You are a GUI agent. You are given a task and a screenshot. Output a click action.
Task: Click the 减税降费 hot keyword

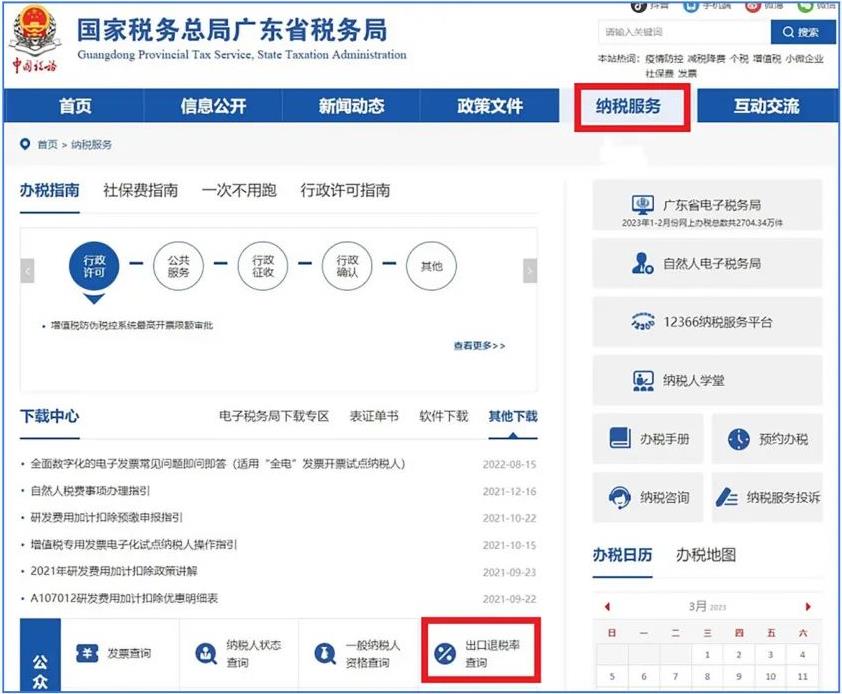[x=706, y=59]
